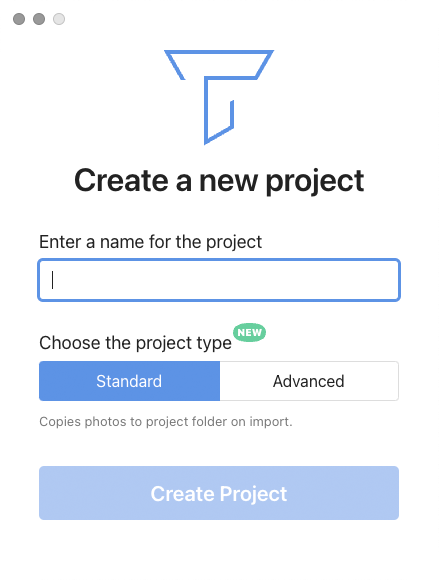Submit the form with Create Project

coord(219,493)
